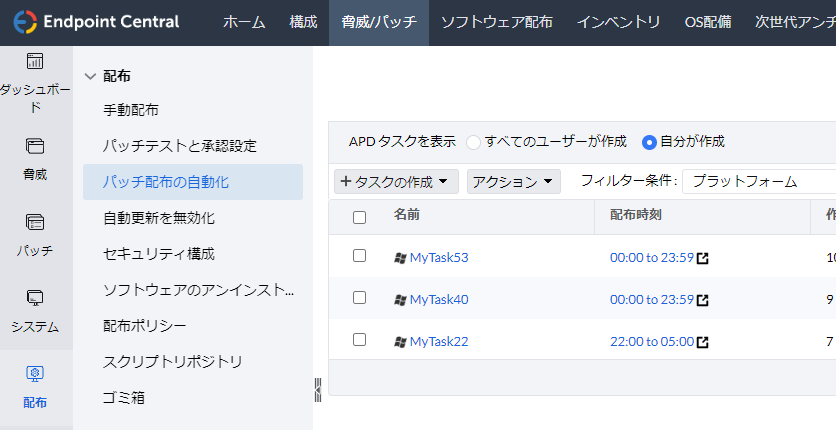Click the sidebar panel resize handle

(x=318, y=388)
